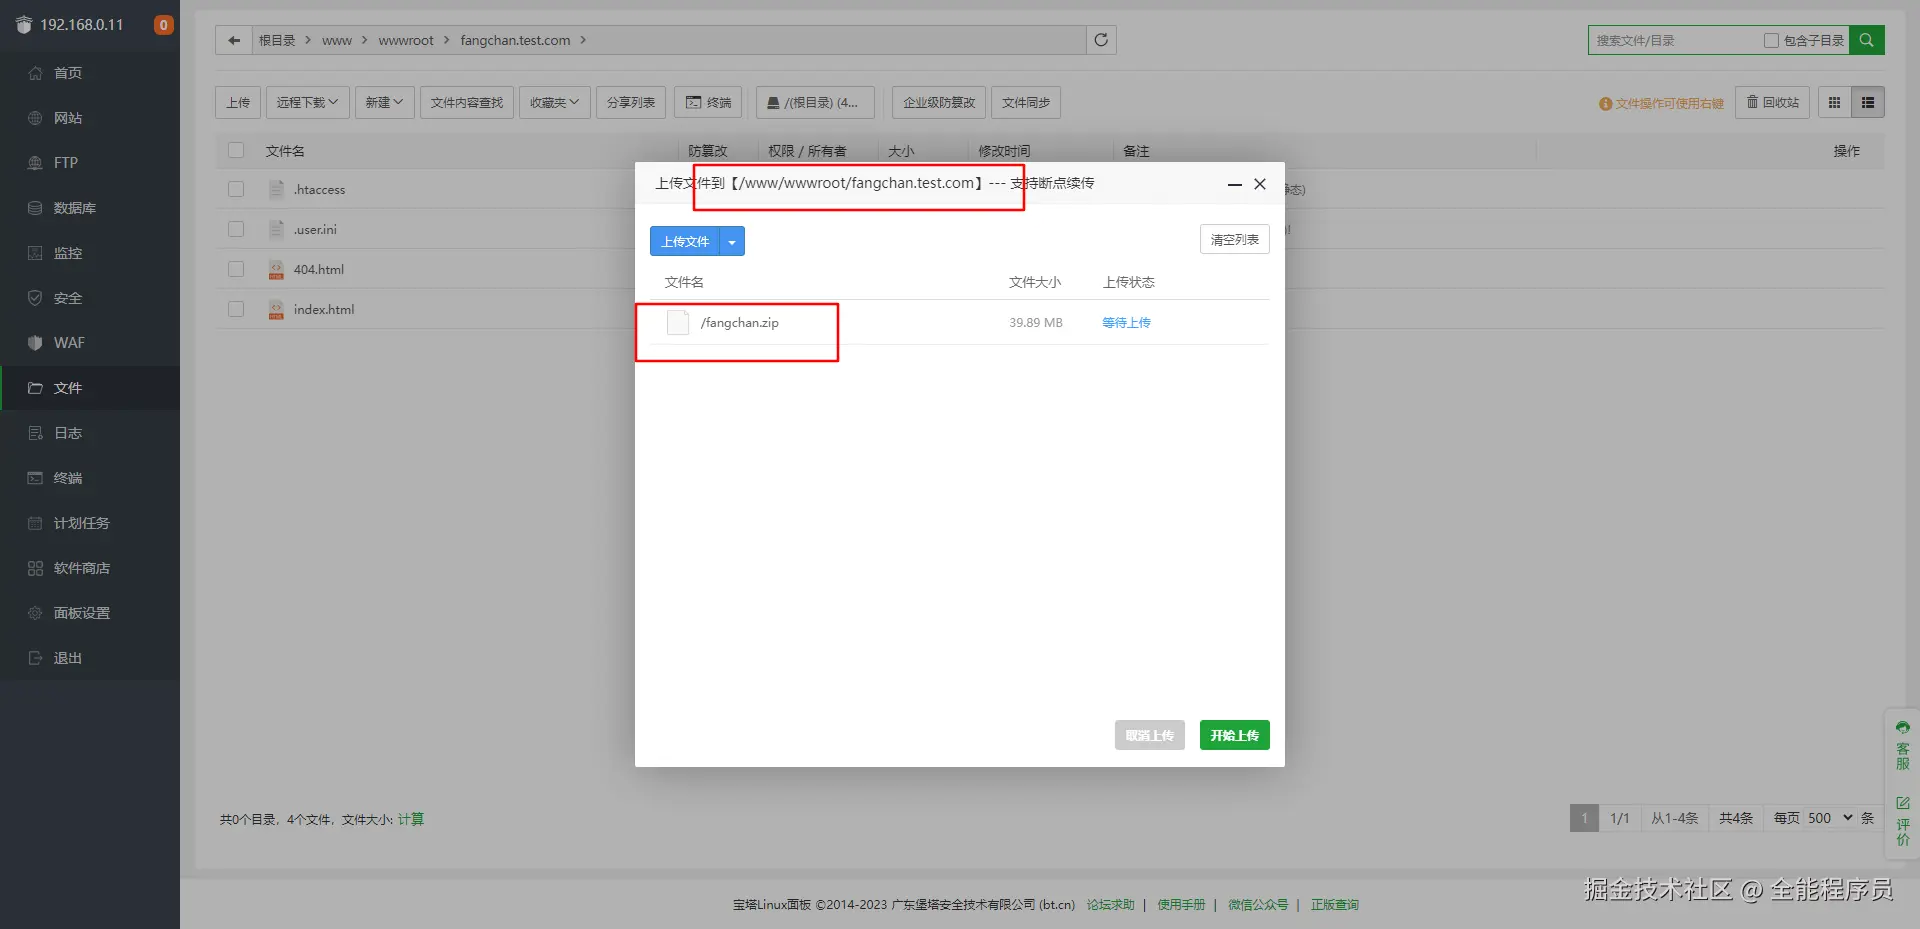Click the 404.html file icon
This screenshot has height=929, width=1920.
(x=276, y=269)
